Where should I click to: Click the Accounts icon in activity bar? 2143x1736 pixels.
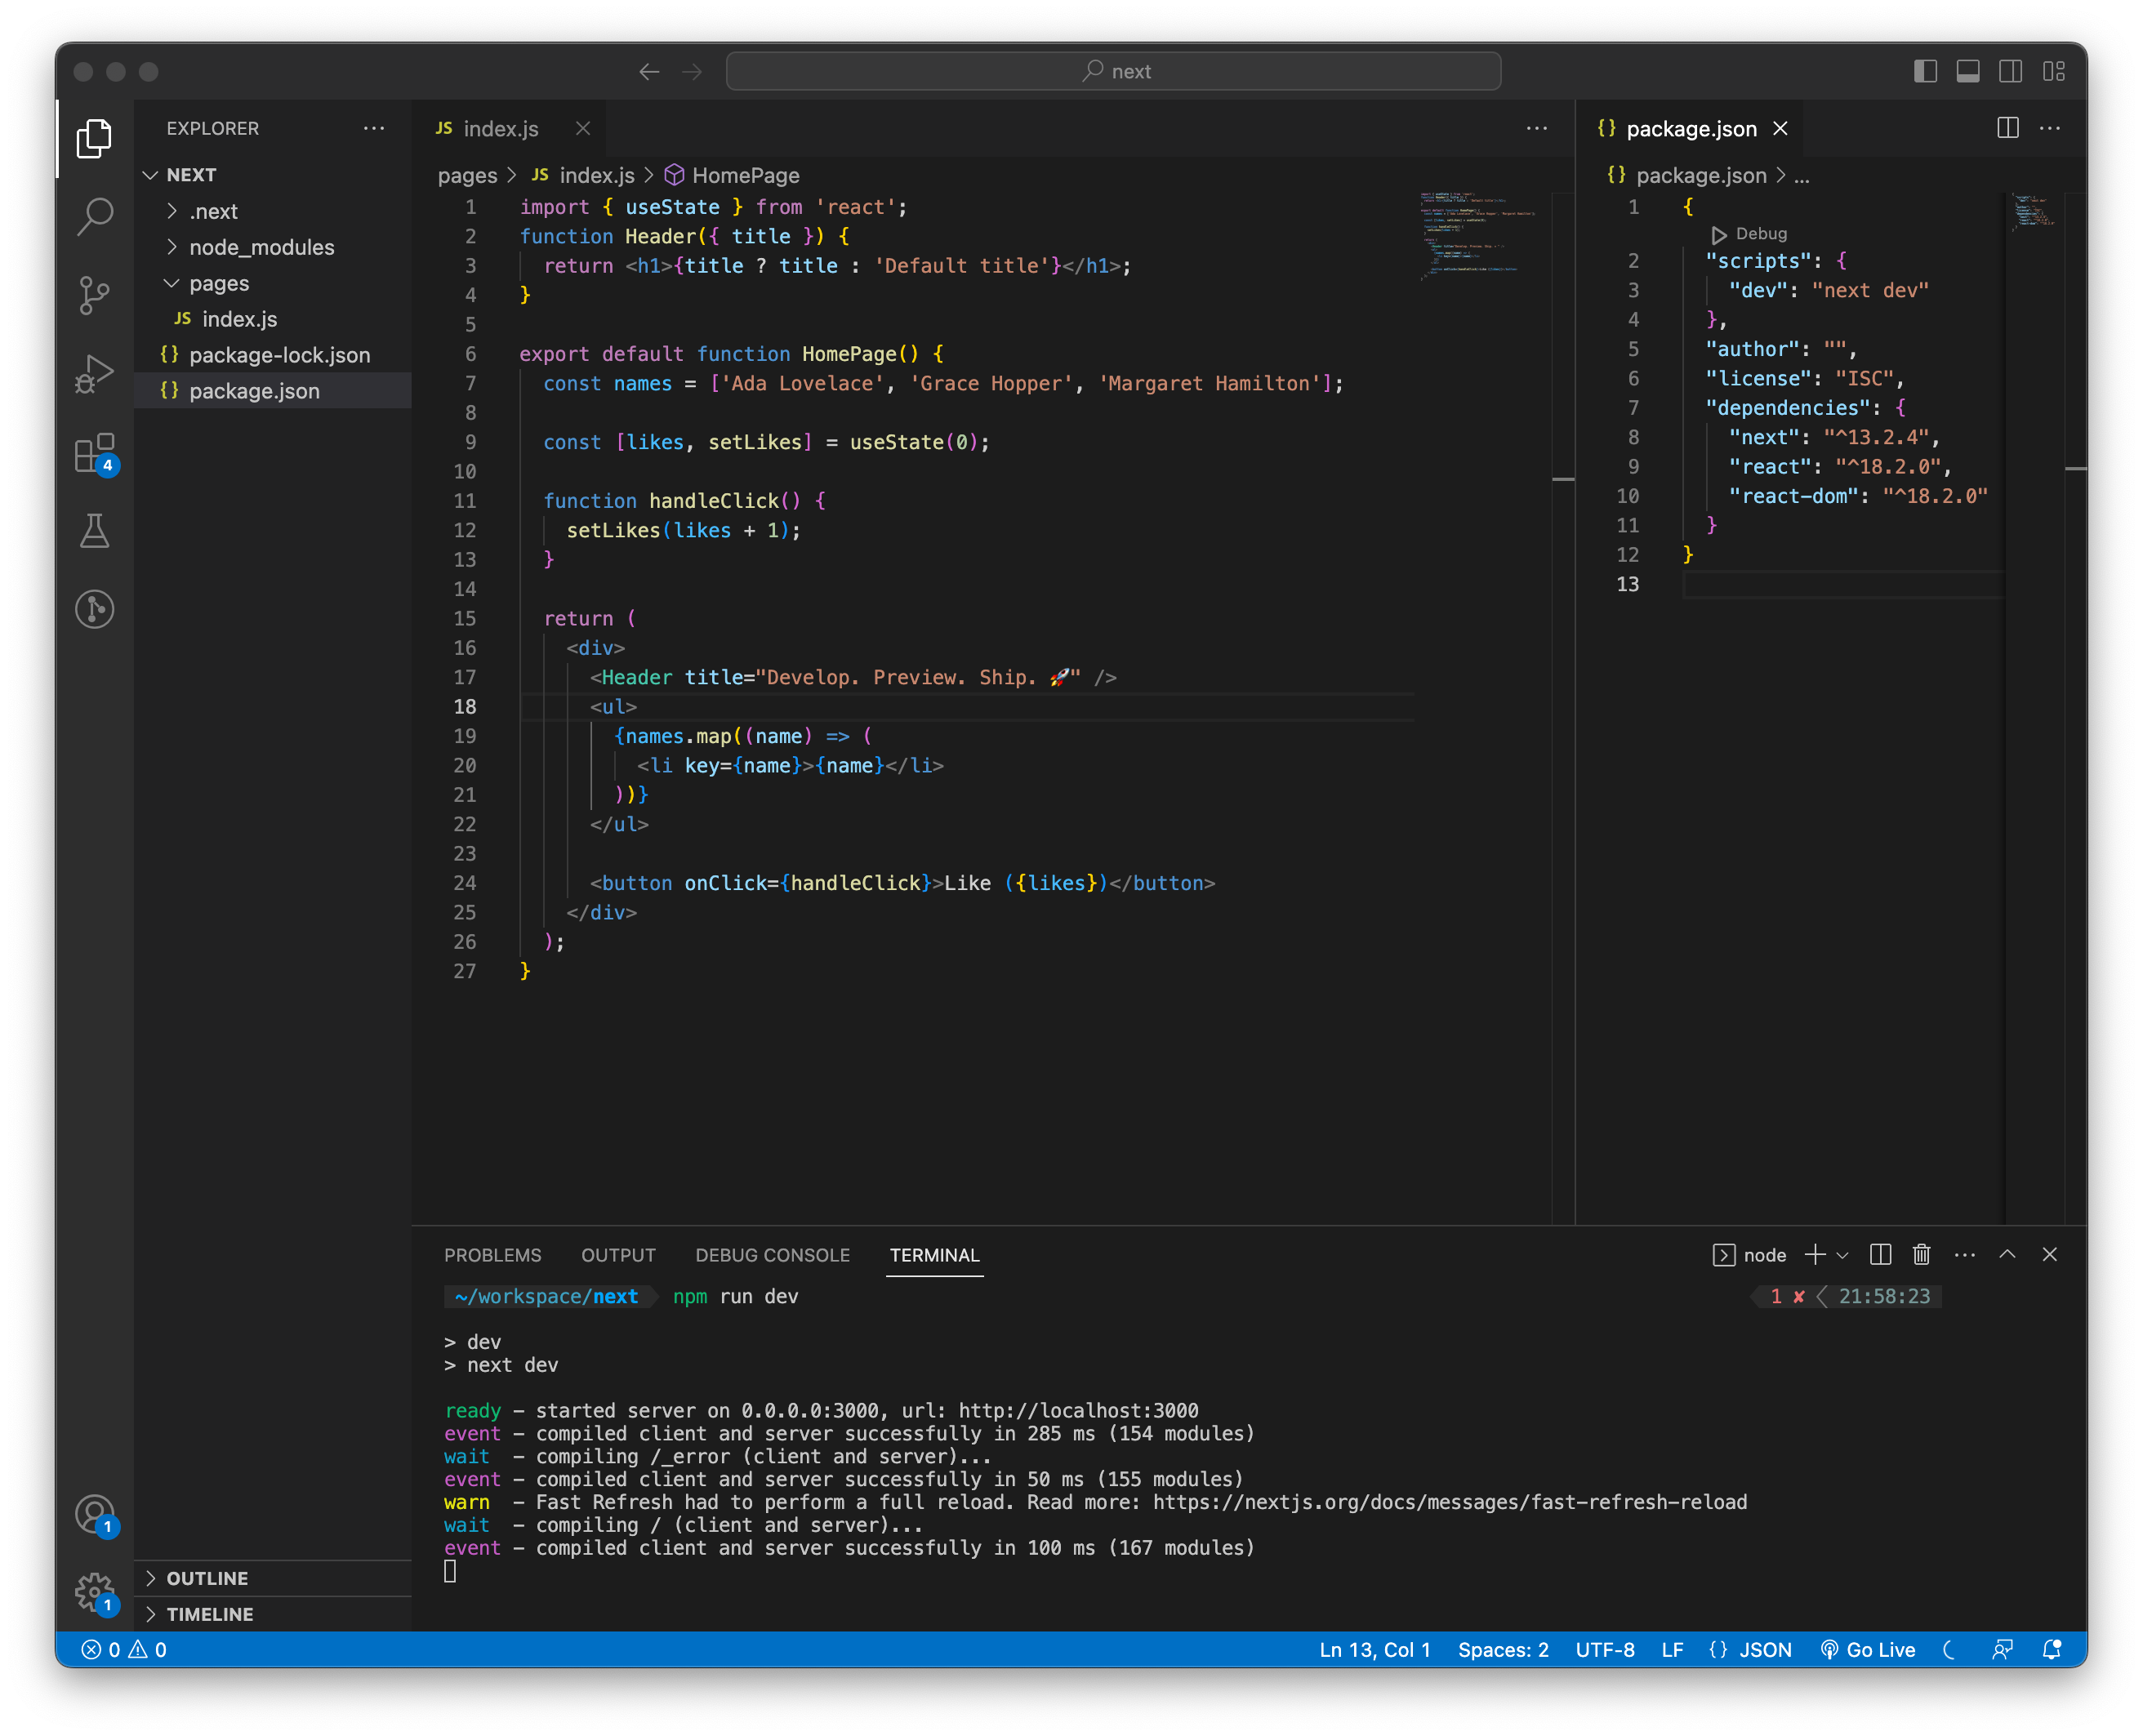[x=95, y=1514]
